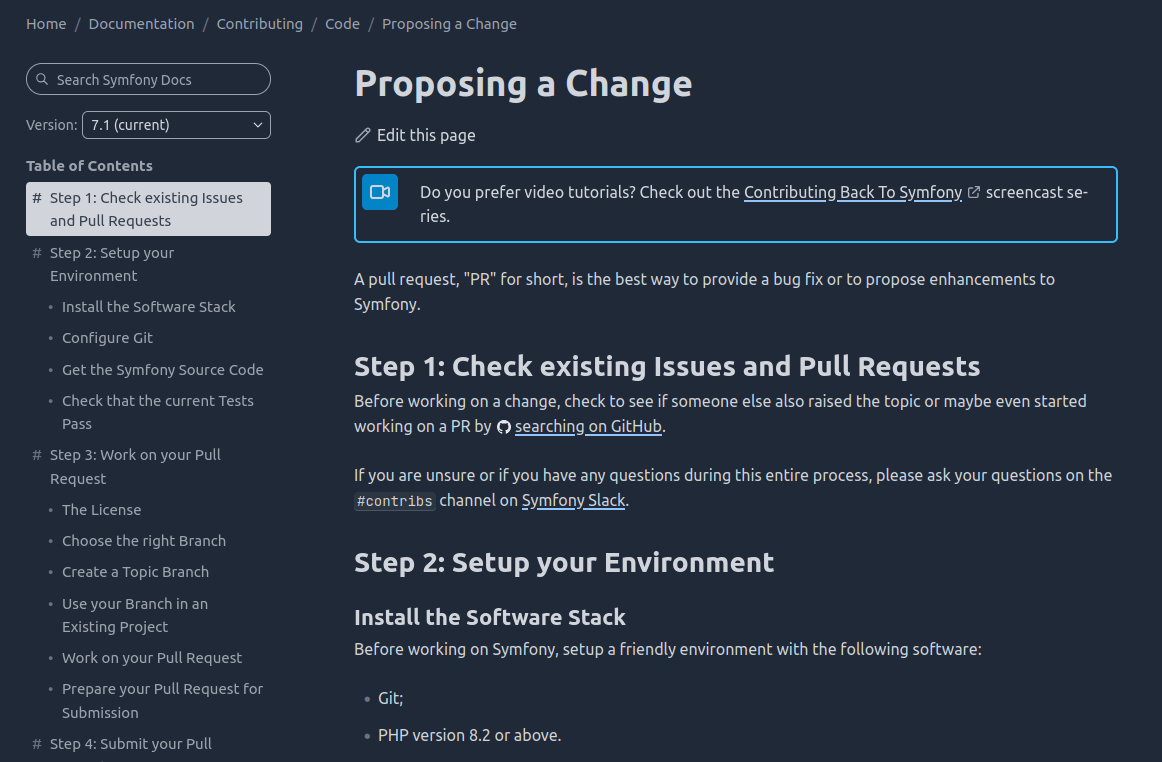Click the video camera icon in tutorial notice
Viewport: 1162px width, 762px height.
click(380, 193)
